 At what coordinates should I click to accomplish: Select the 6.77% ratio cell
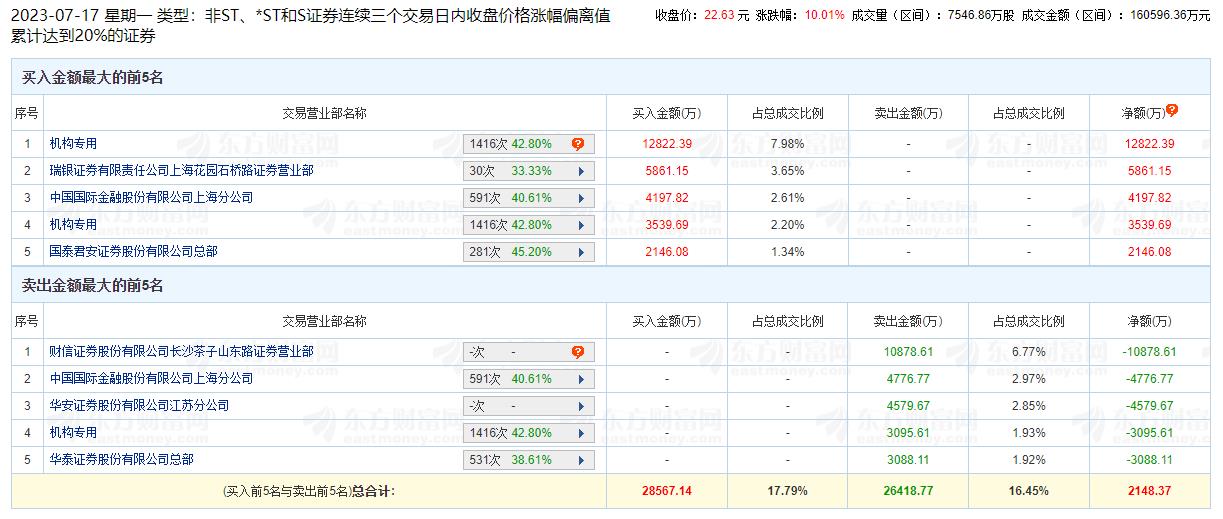pyautogui.click(x=1028, y=352)
